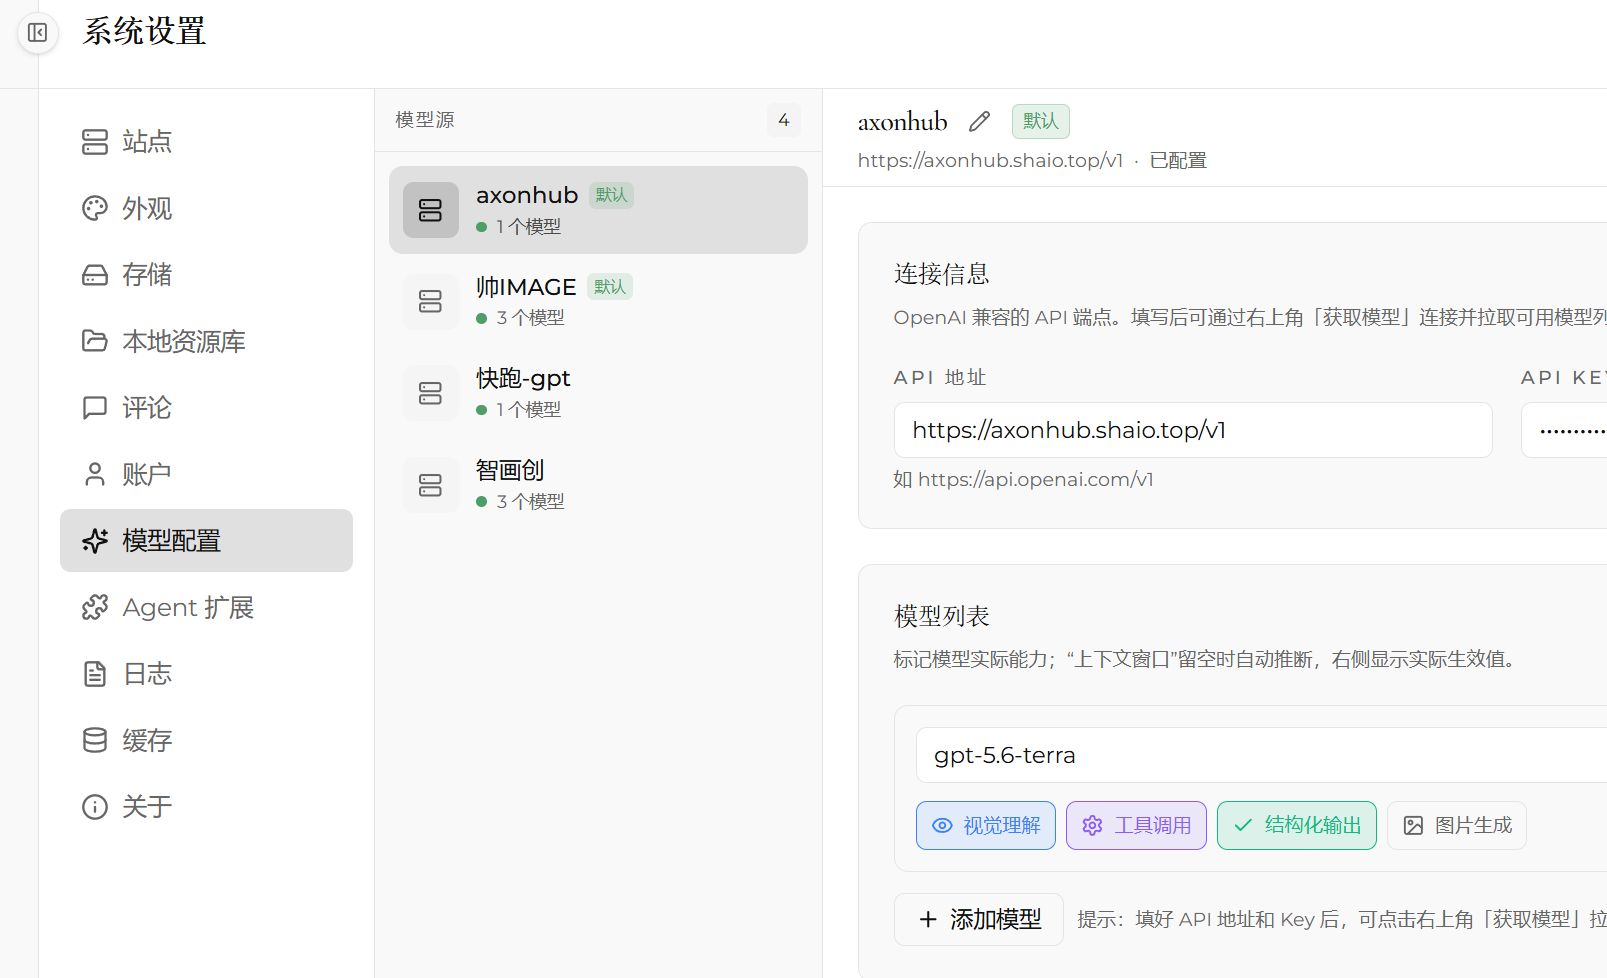Open 账户 account settings
Screen dimensions: 1607x978
point(206,474)
